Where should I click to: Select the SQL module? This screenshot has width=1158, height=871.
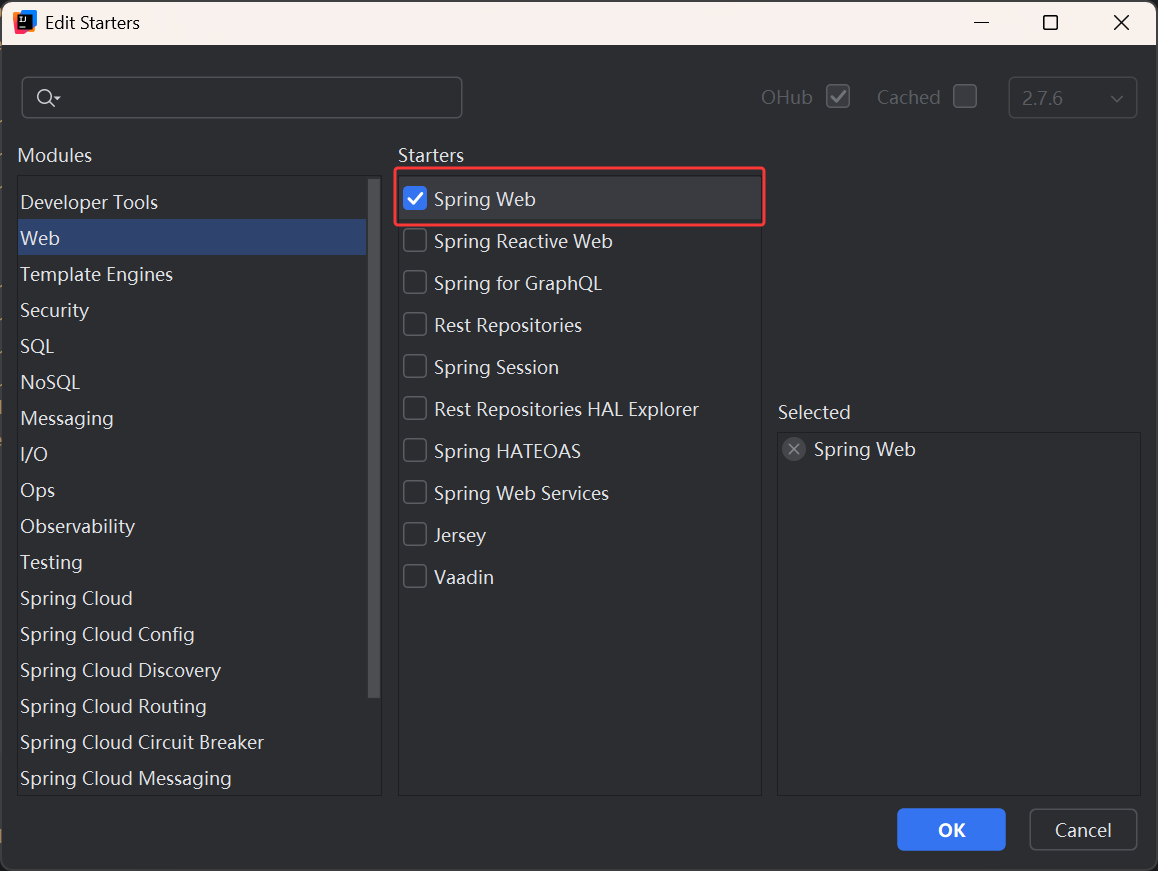coord(192,346)
